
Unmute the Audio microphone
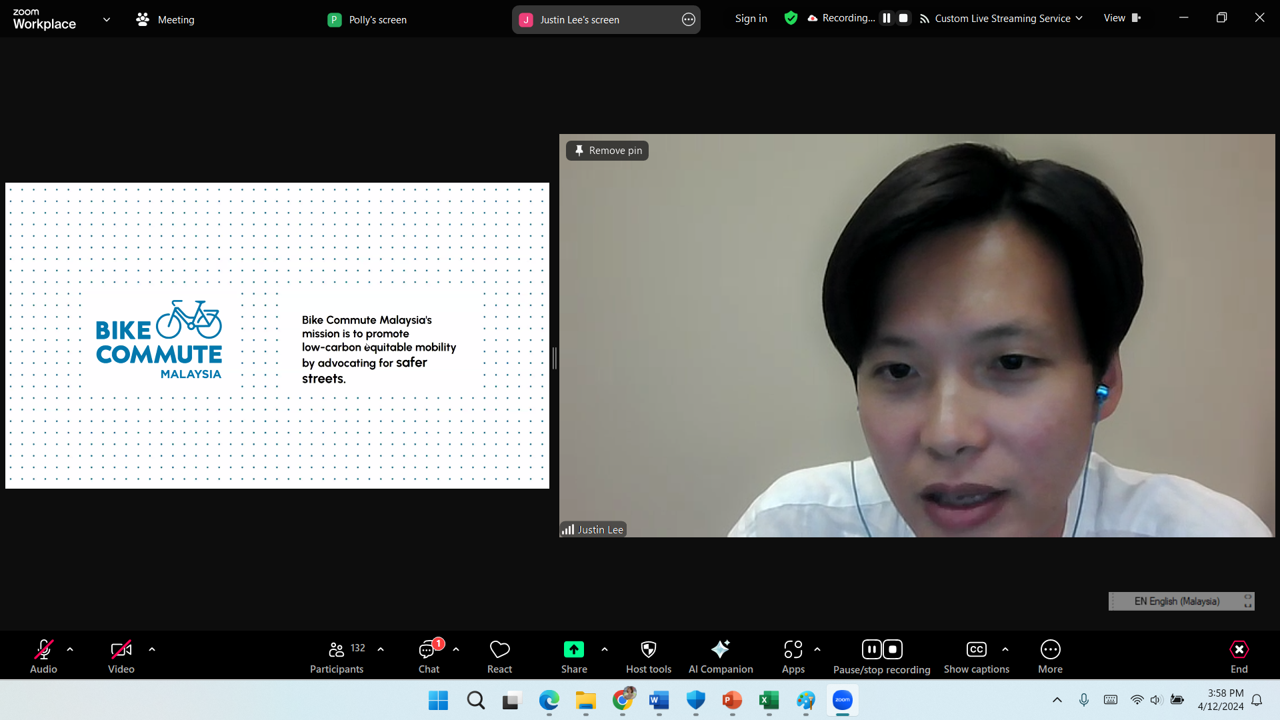click(44, 656)
